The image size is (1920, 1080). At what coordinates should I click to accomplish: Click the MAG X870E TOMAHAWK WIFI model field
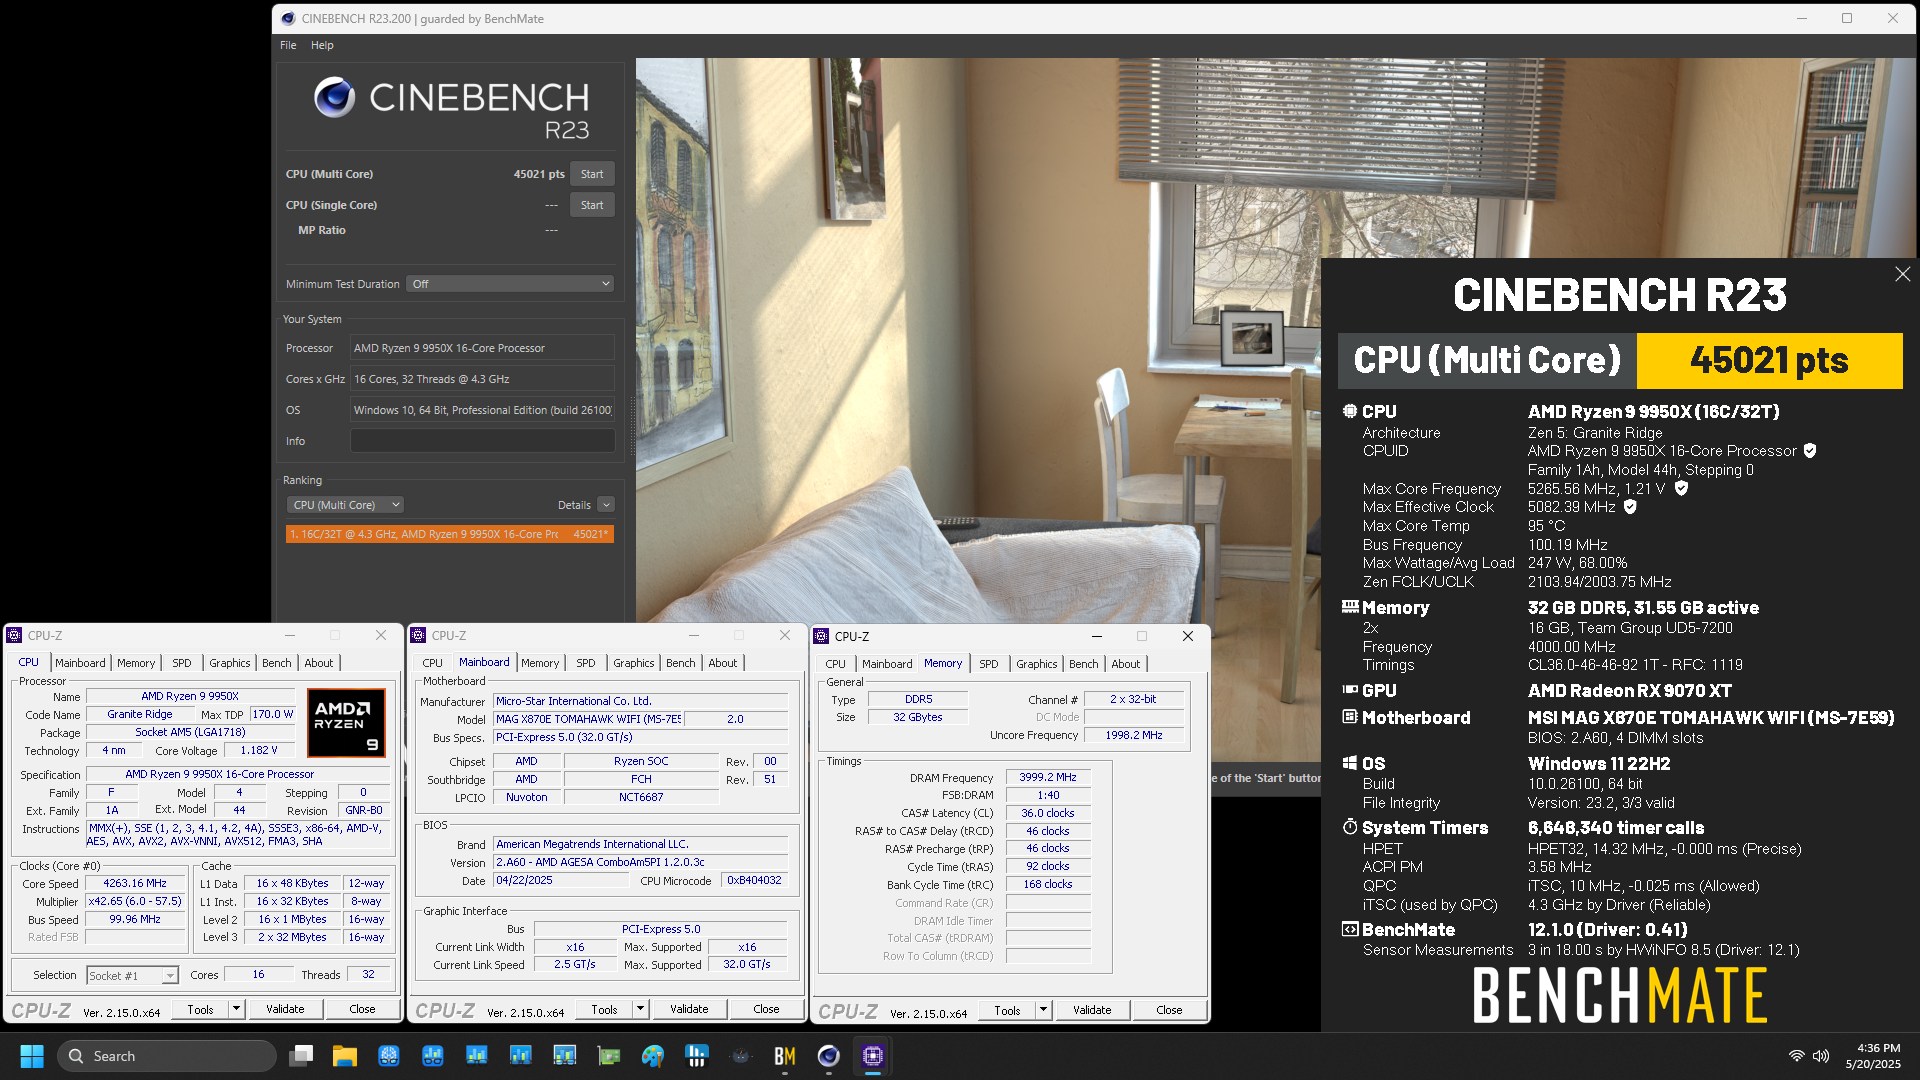pos(588,719)
